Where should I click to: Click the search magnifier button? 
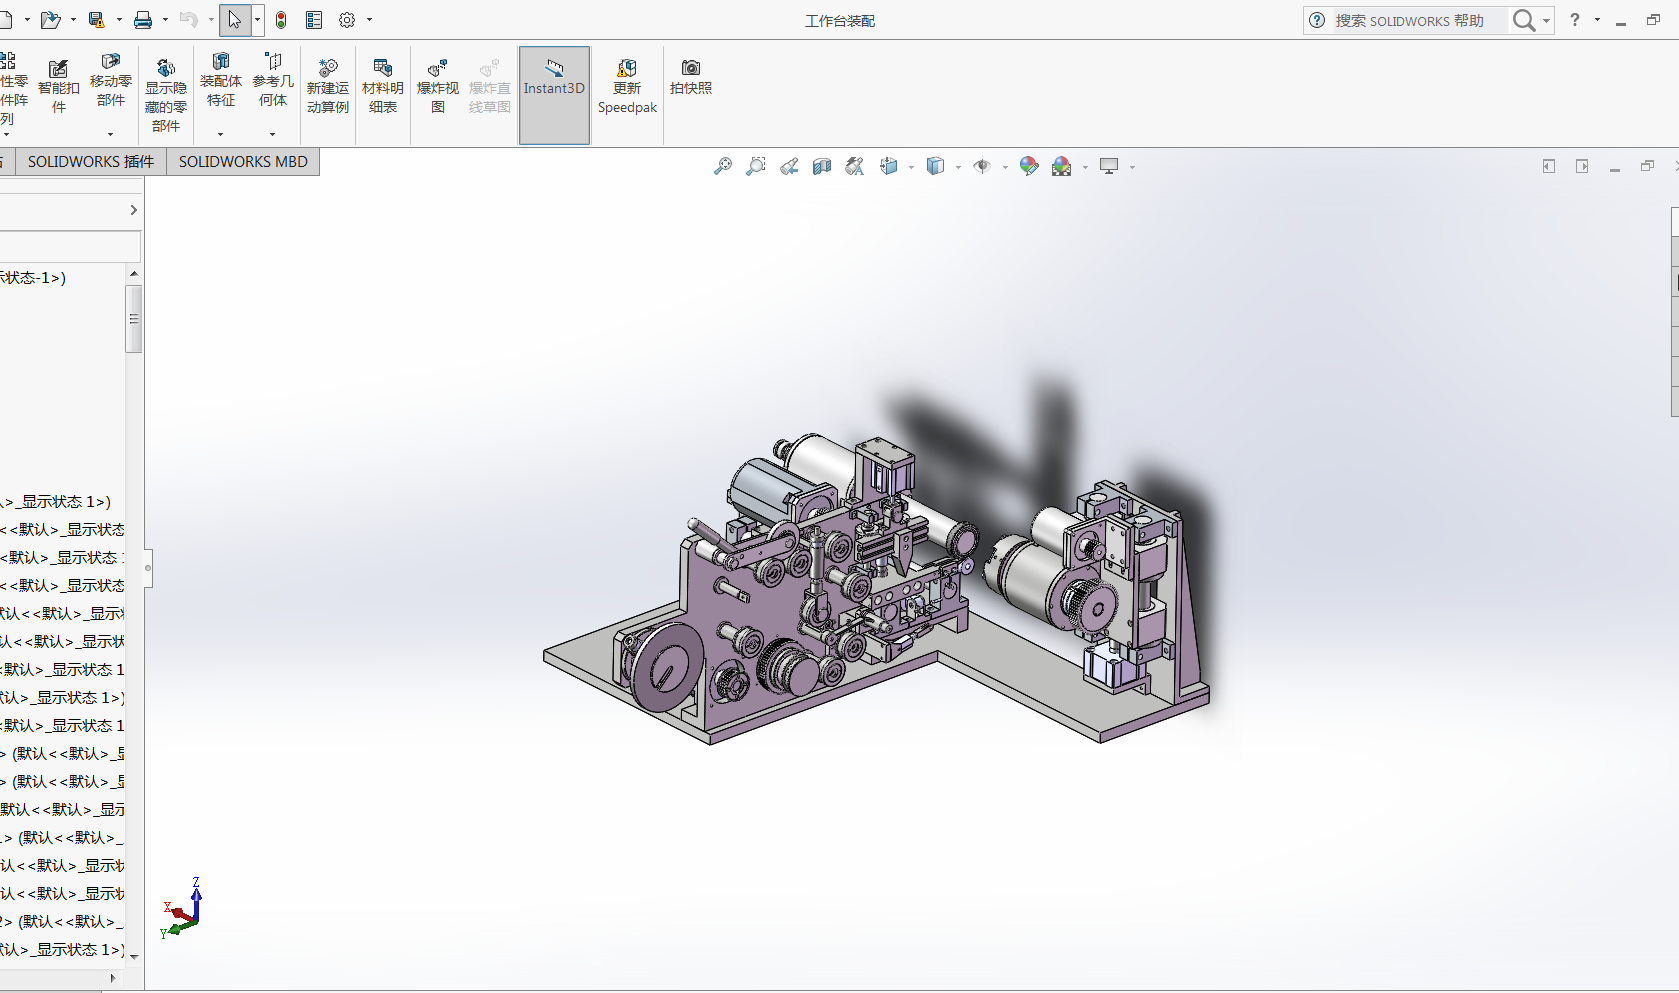click(x=1524, y=20)
